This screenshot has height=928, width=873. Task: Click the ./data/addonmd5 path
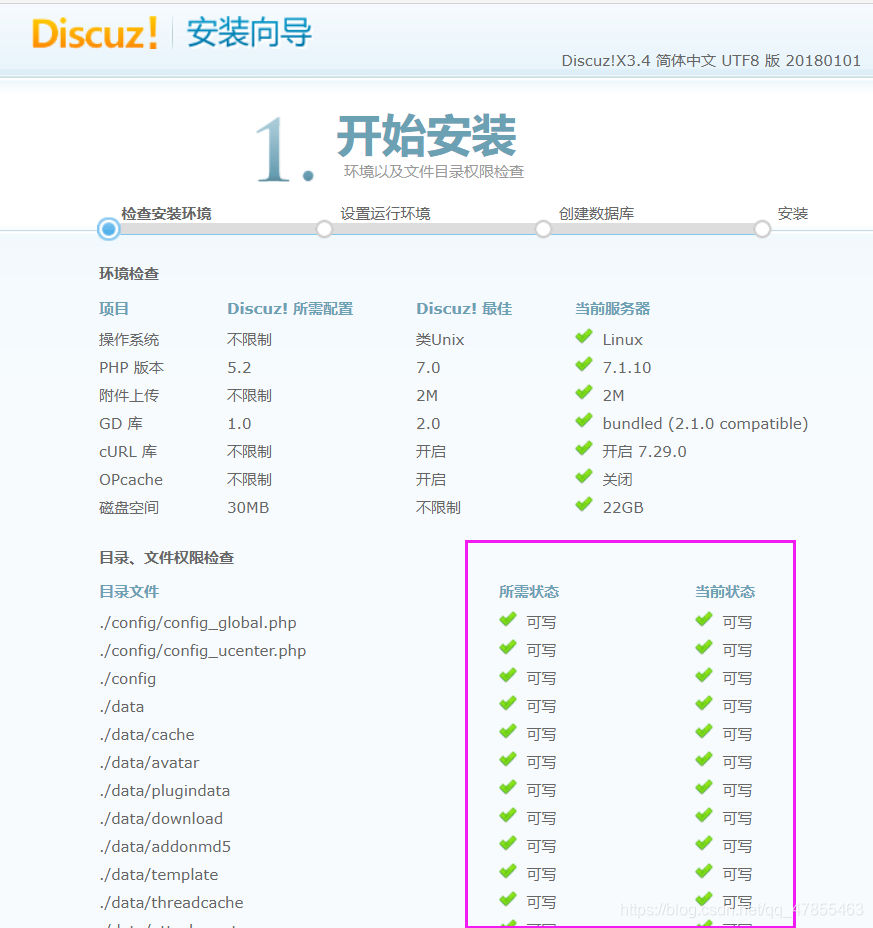click(x=165, y=847)
